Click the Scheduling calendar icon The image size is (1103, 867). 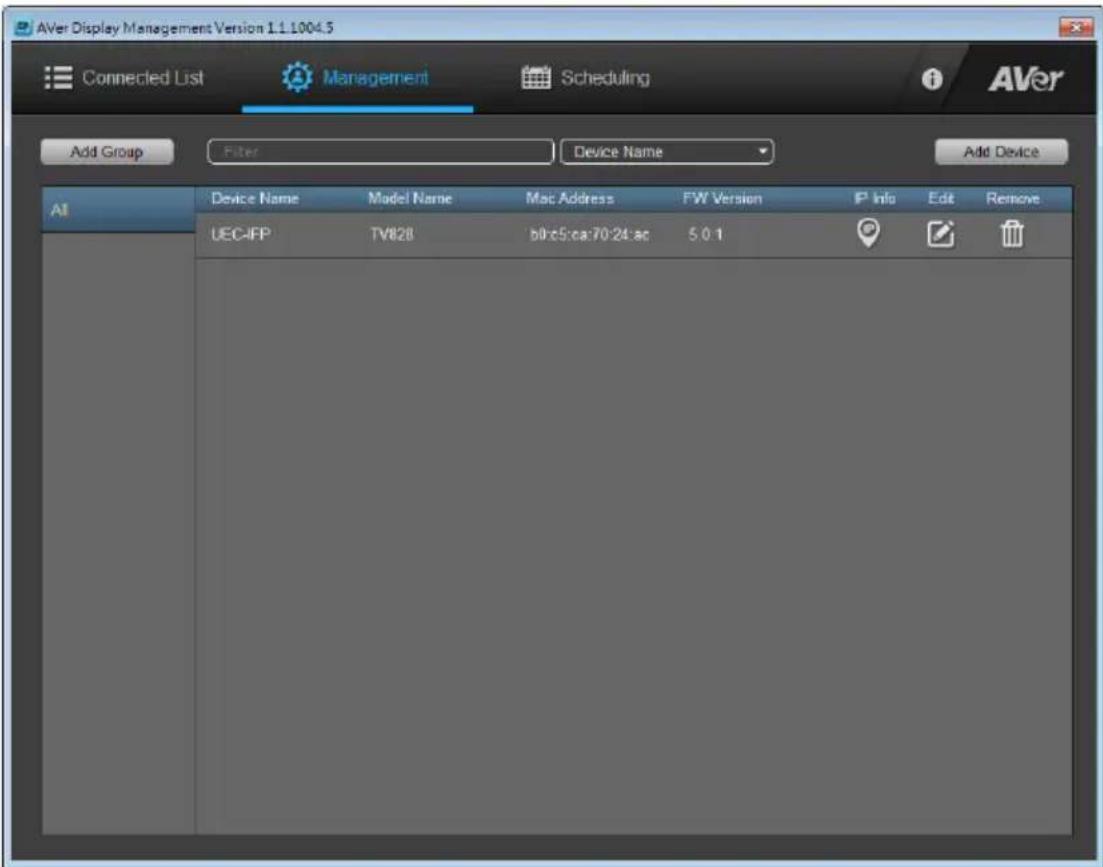pyautogui.click(x=536, y=77)
